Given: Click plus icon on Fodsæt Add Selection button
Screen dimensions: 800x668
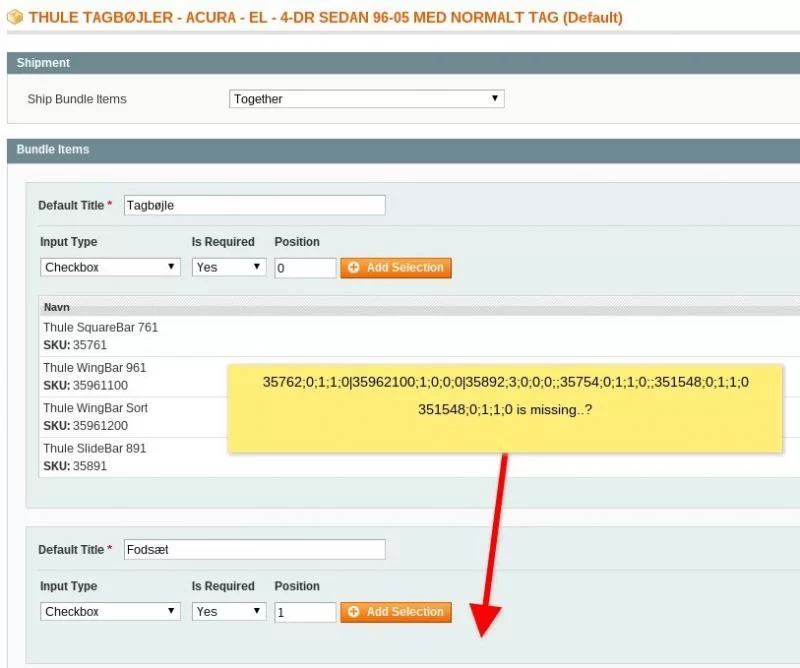Looking at the screenshot, I should pos(354,611).
